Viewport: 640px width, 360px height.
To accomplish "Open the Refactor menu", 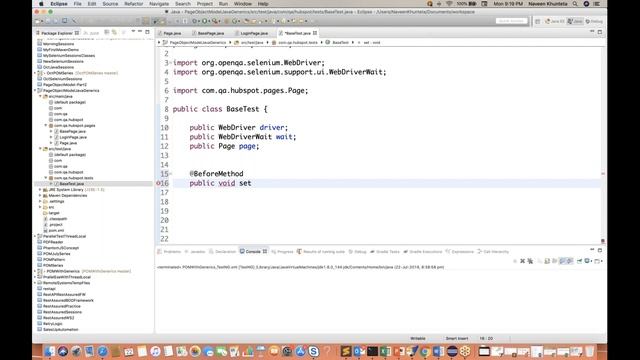I will [133, 4].
